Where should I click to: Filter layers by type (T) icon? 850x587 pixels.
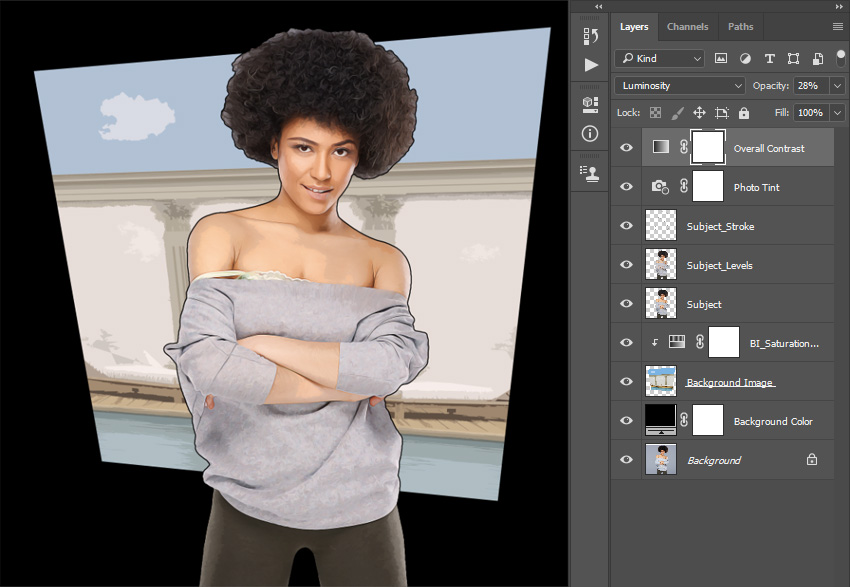coord(769,58)
